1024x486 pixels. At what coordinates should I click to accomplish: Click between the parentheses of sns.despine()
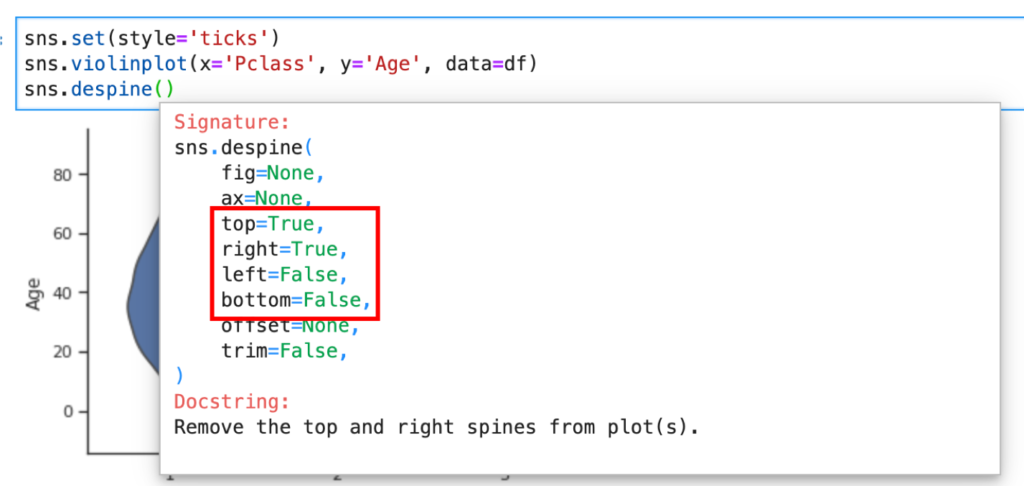pyautogui.click(x=164, y=89)
